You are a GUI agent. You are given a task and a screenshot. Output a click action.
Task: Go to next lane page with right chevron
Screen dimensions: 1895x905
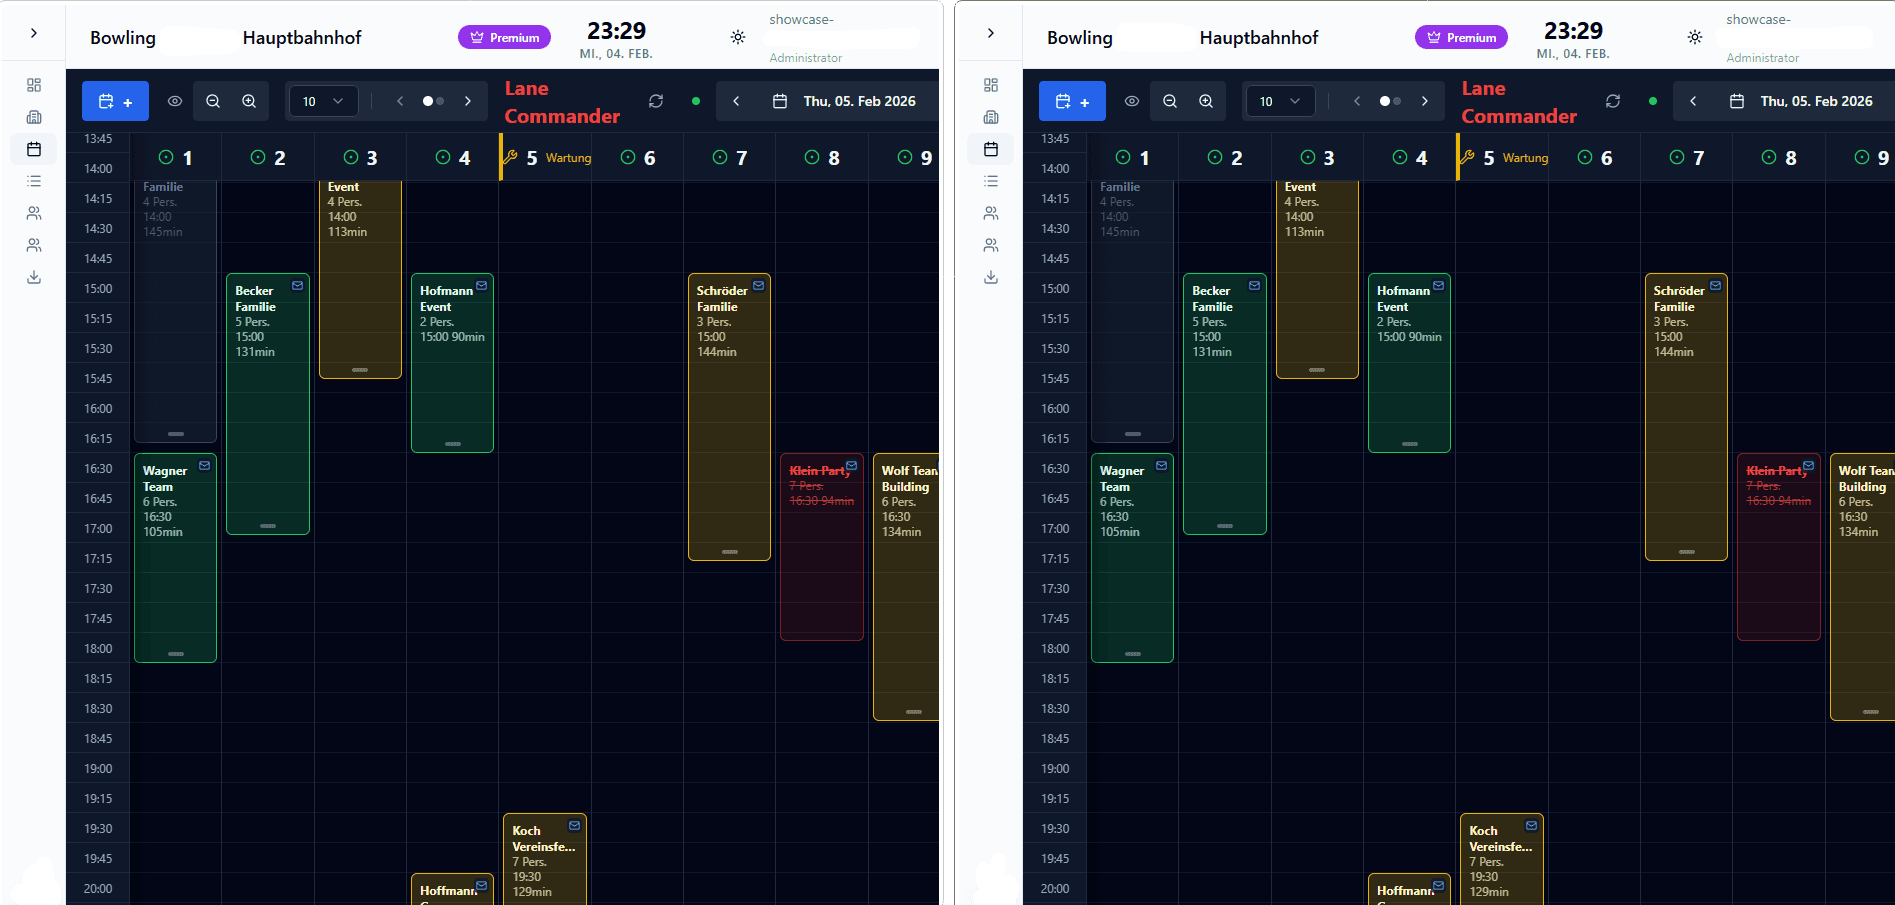tap(467, 101)
